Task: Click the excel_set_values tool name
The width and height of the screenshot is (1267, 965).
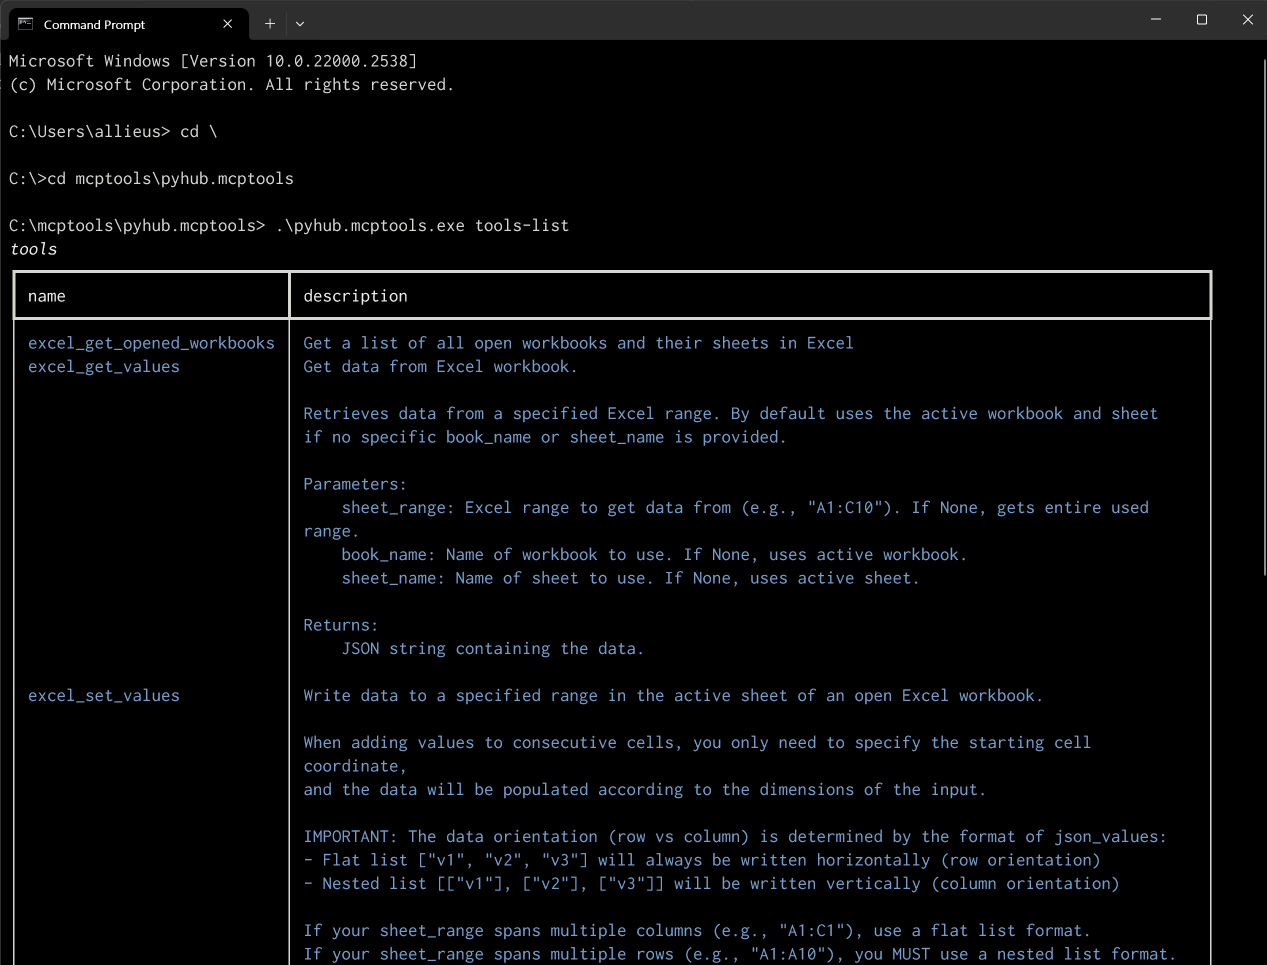Action: [104, 696]
